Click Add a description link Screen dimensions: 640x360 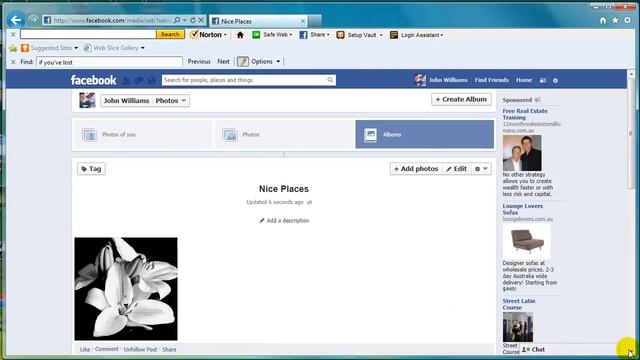tap(284, 220)
